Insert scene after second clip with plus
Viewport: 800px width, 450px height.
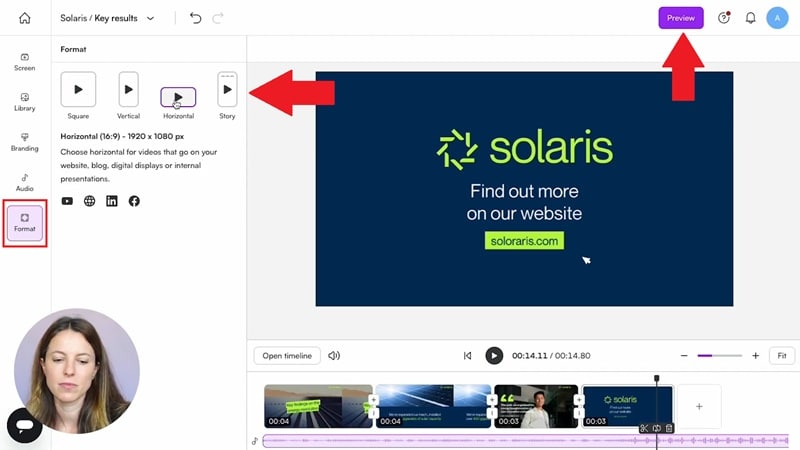(x=492, y=399)
